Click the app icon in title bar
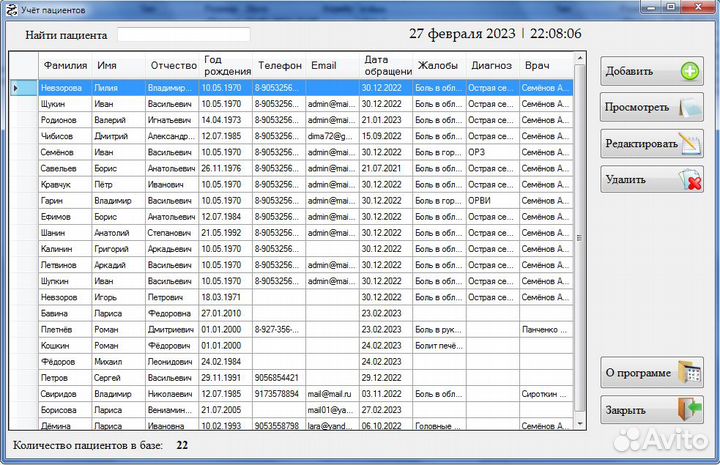 pyautogui.click(x=11, y=9)
